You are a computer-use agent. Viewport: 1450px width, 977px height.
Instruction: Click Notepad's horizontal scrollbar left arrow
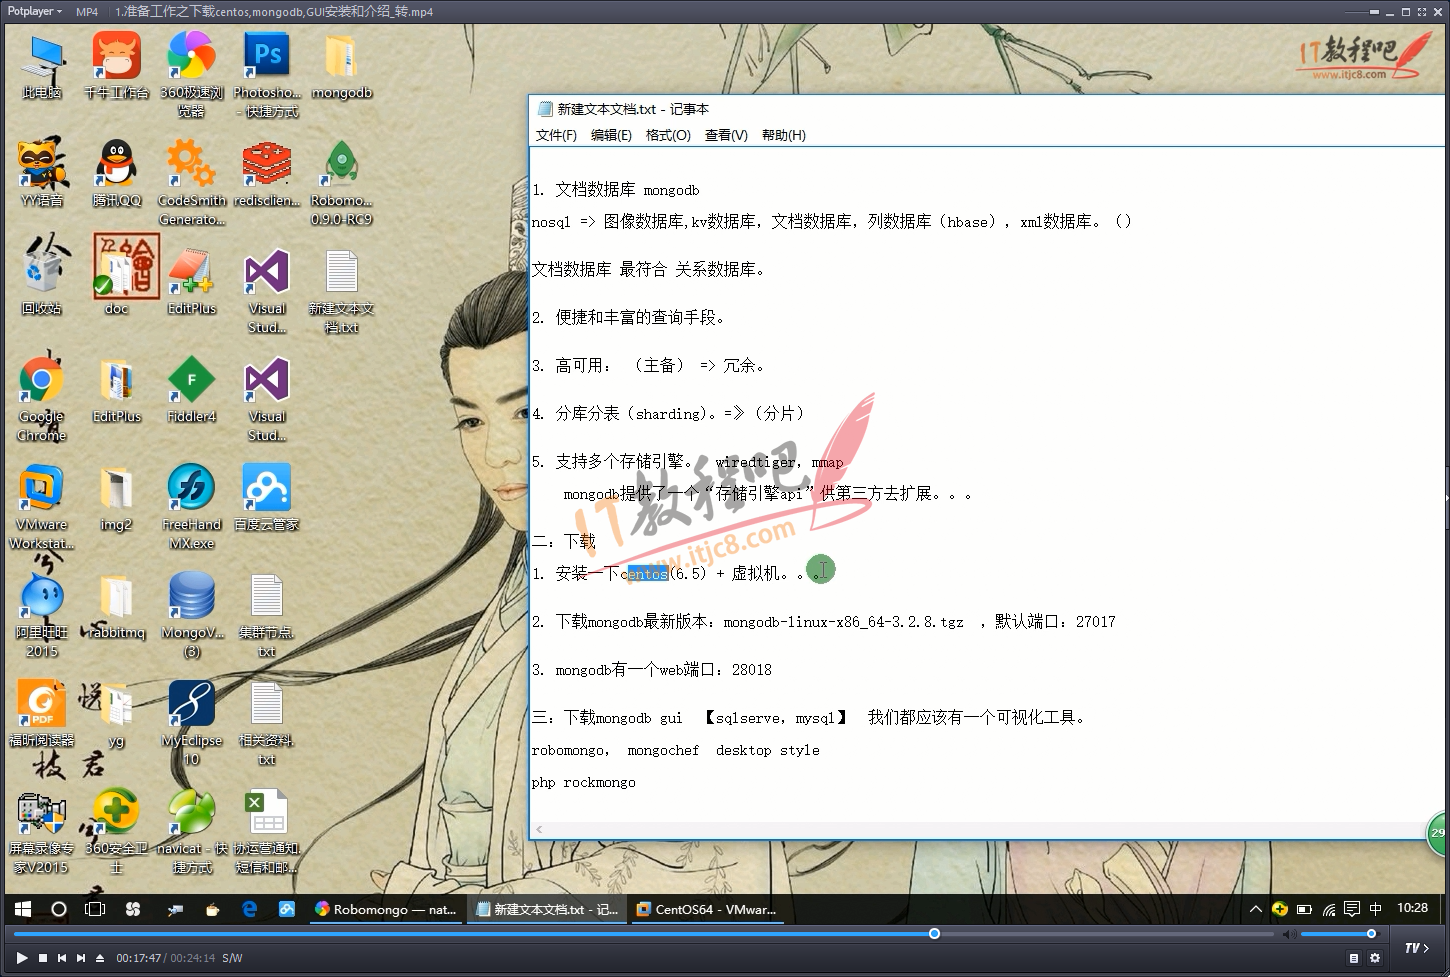(x=540, y=829)
